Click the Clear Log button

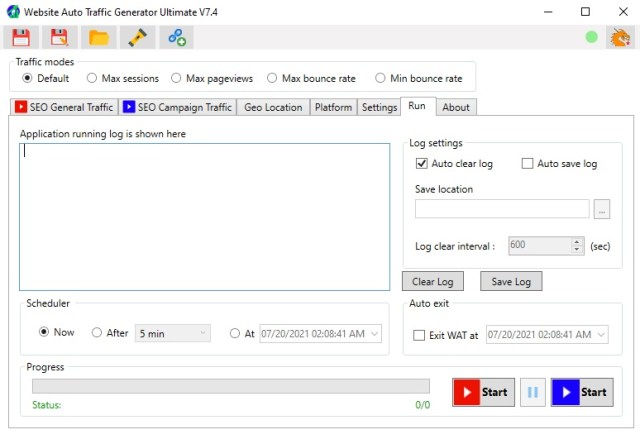[x=433, y=282]
